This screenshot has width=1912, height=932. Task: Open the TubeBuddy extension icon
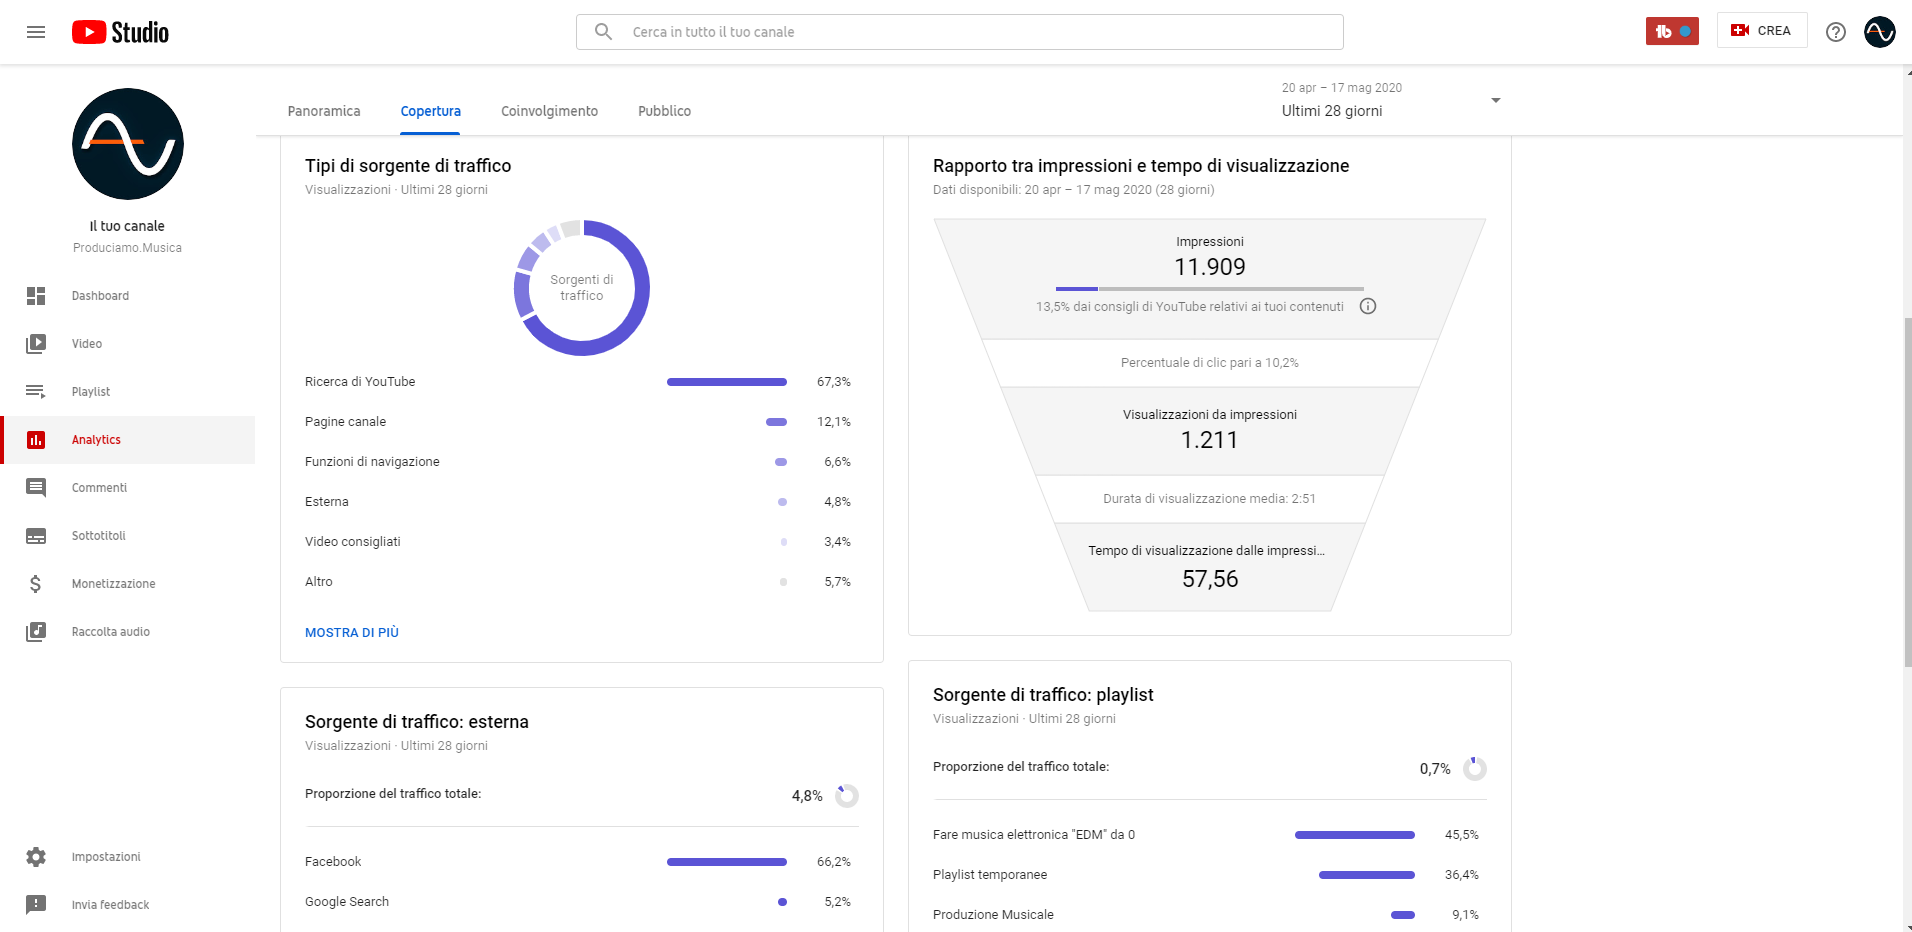tap(1672, 31)
